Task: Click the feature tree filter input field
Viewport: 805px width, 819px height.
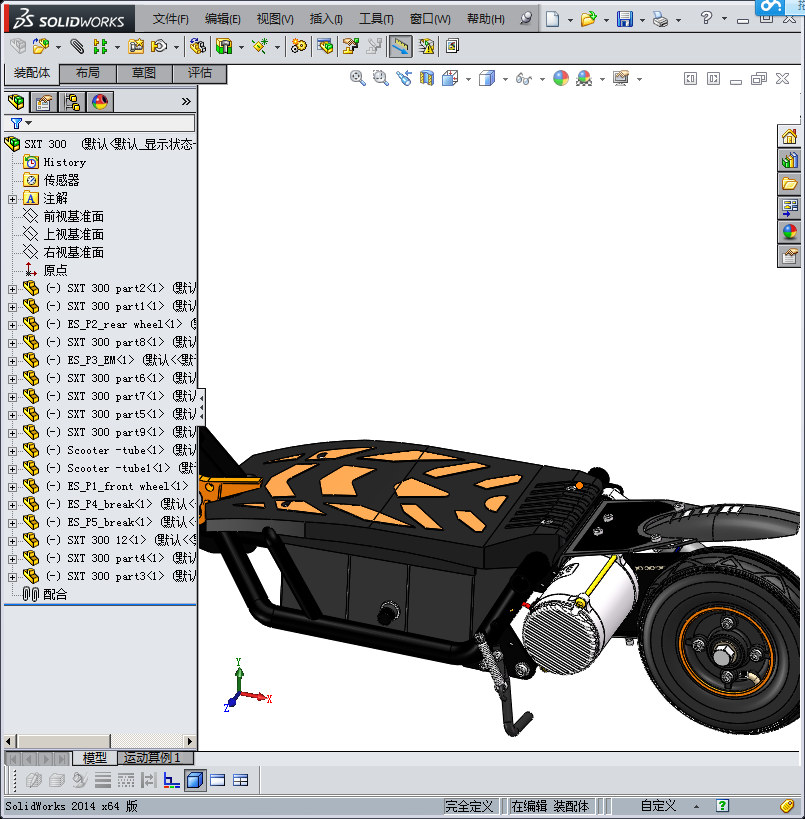Action: coord(99,123)
